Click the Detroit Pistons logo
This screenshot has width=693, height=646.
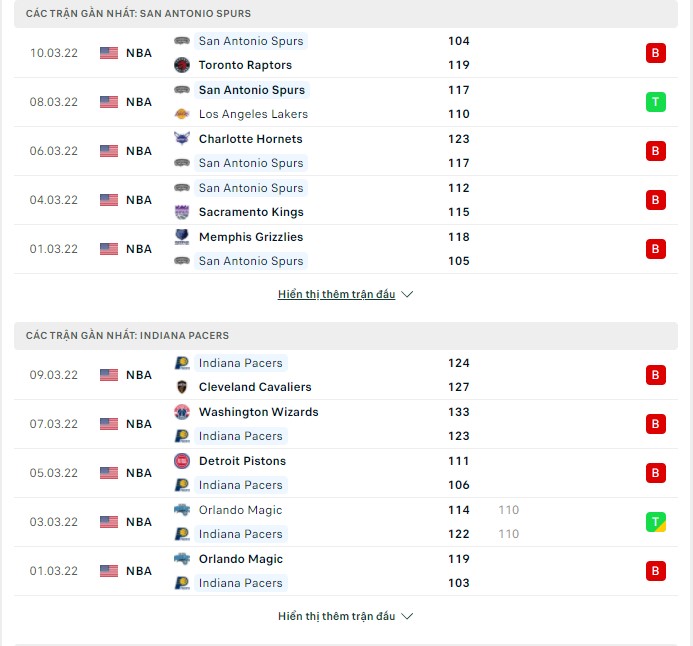[182, 461]
